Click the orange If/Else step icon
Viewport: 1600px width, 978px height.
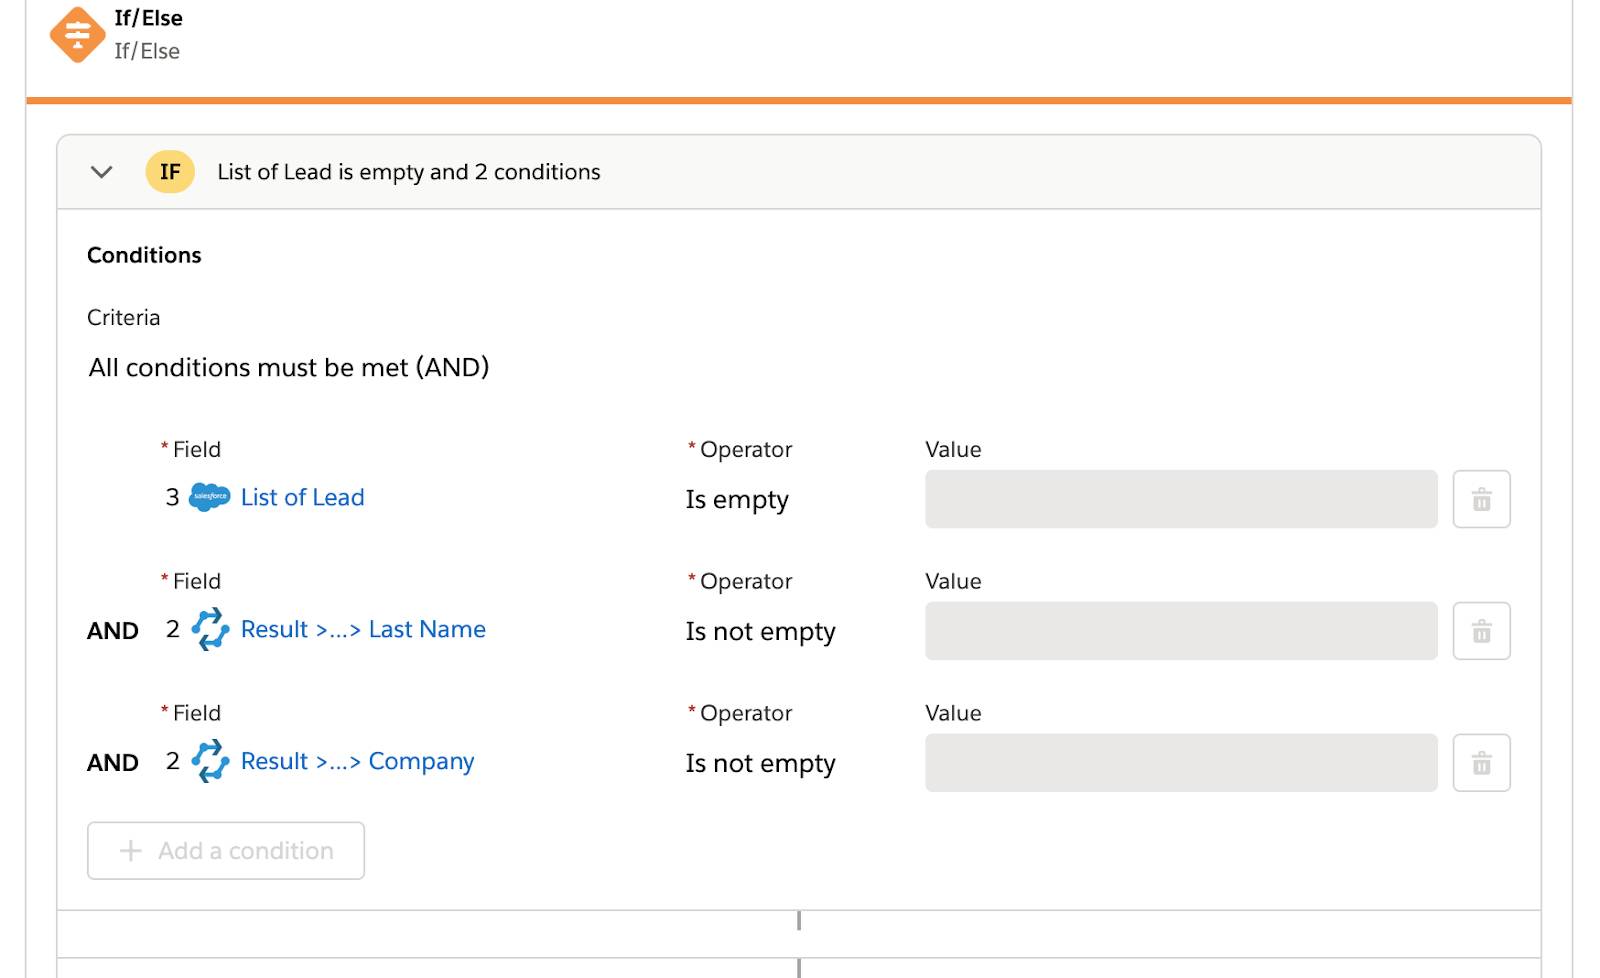point(77,35)
